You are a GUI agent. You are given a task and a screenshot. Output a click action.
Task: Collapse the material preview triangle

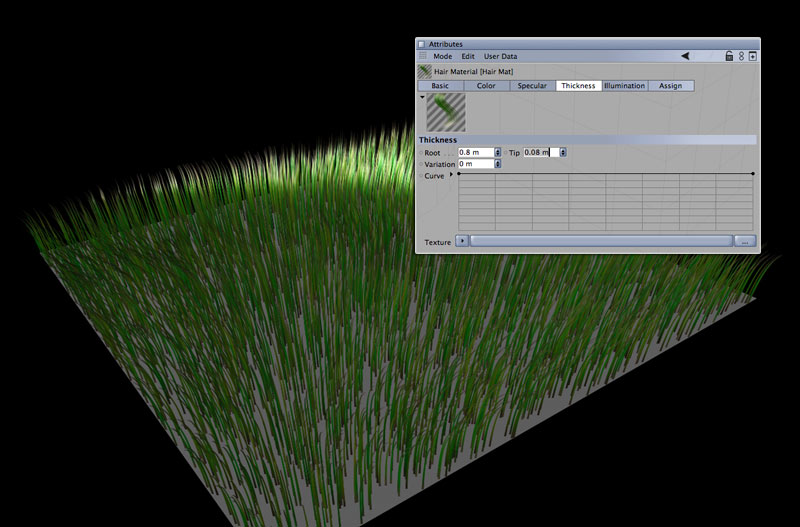[422, 98]
